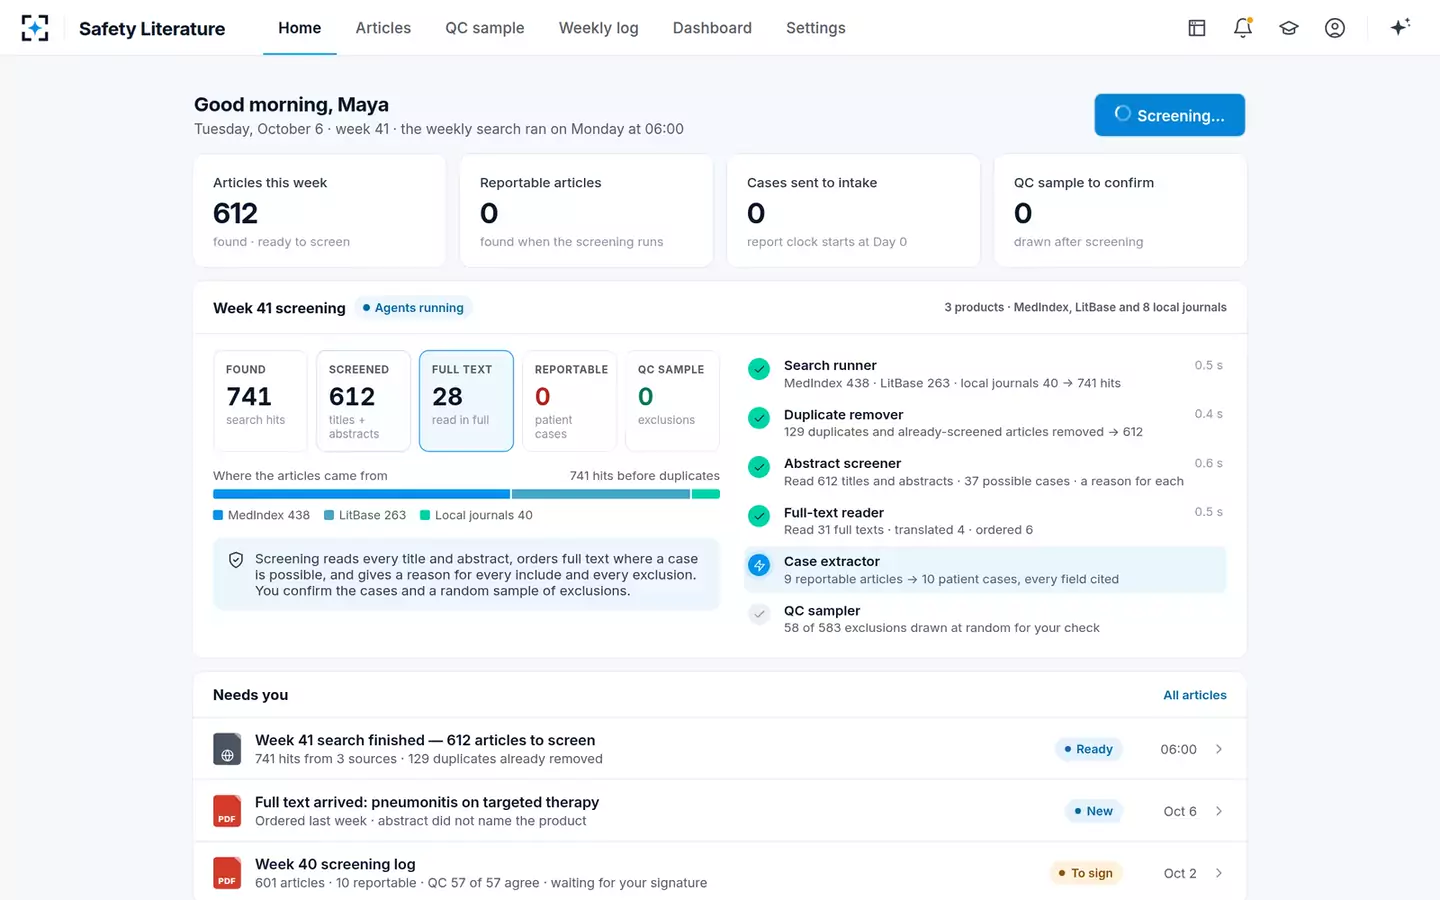This screenshot has width=1440, height=900.
Task: Select the FULL TEXT 28 stage card
Action: tap(466, 401)
